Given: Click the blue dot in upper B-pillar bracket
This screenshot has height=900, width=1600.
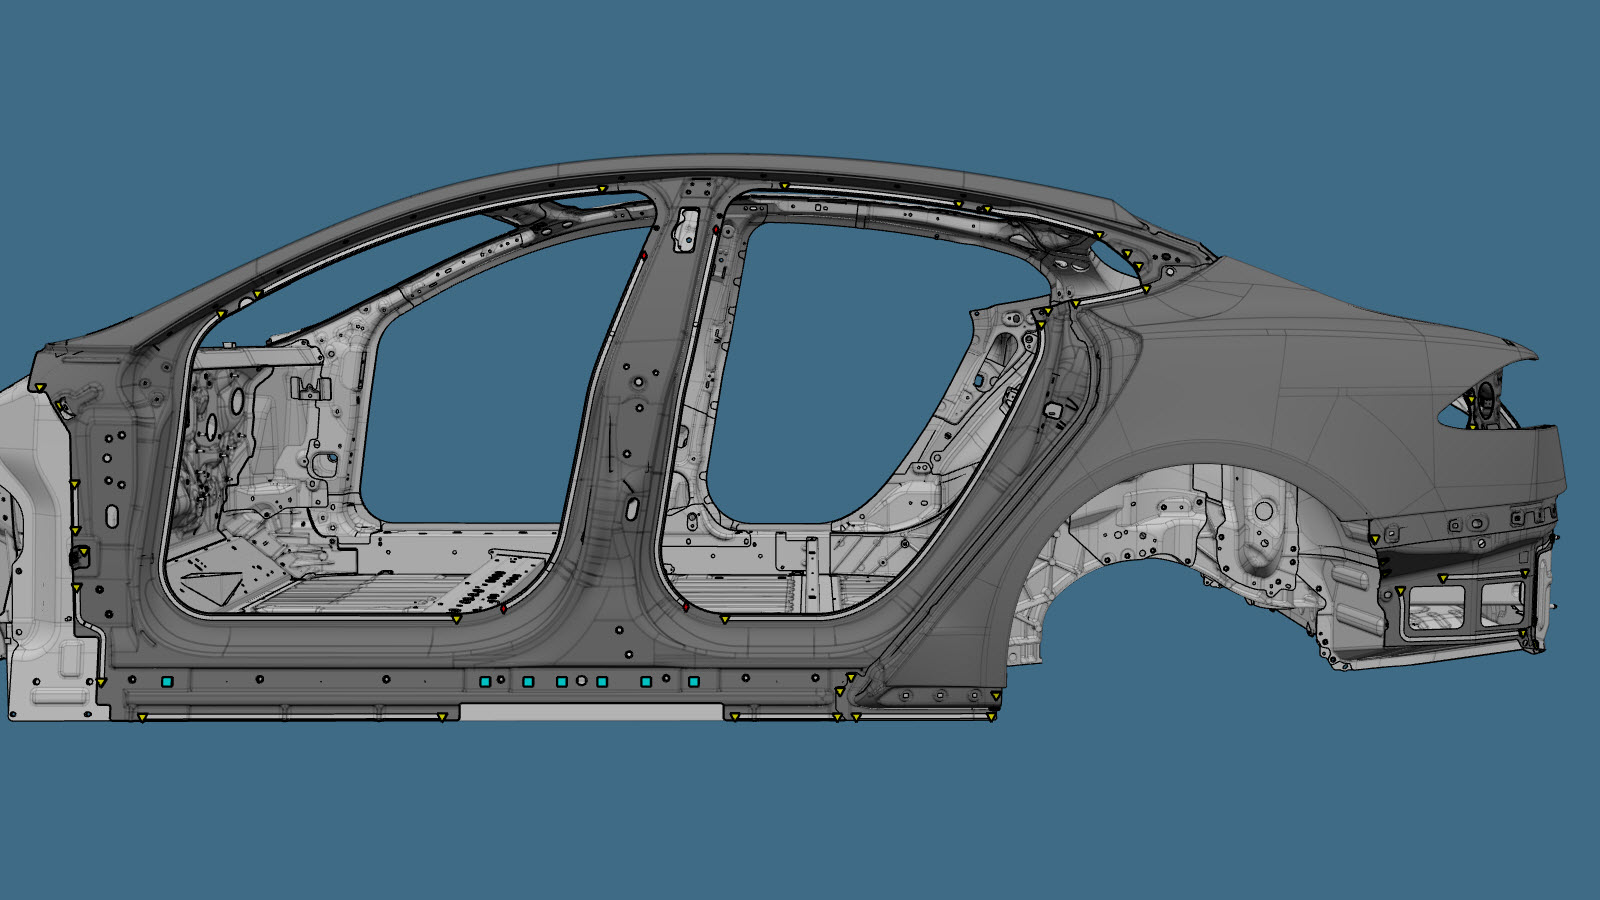Looking at the screenshot, I should click(689, 241).
